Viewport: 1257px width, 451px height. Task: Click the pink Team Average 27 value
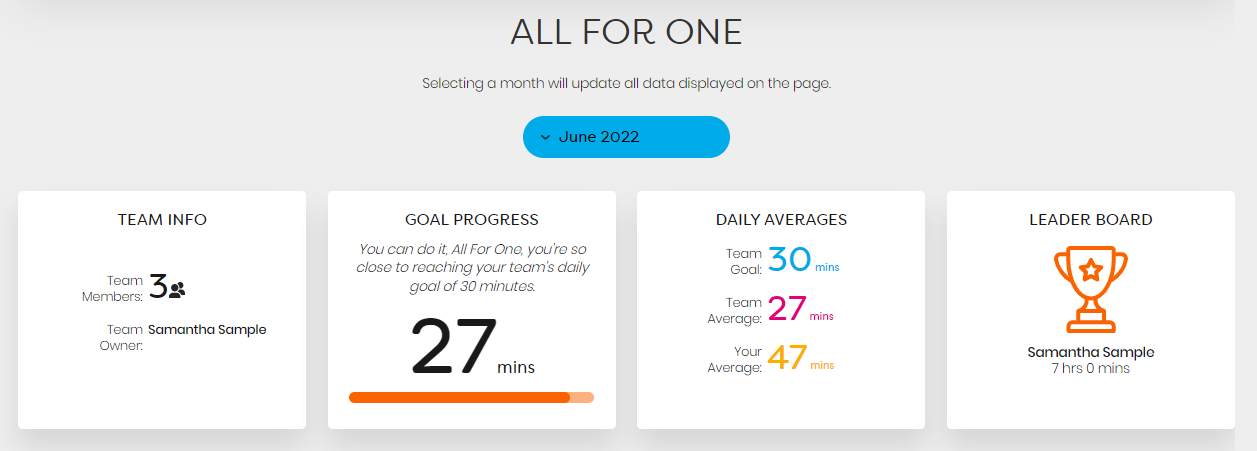(x=786, y=308)
